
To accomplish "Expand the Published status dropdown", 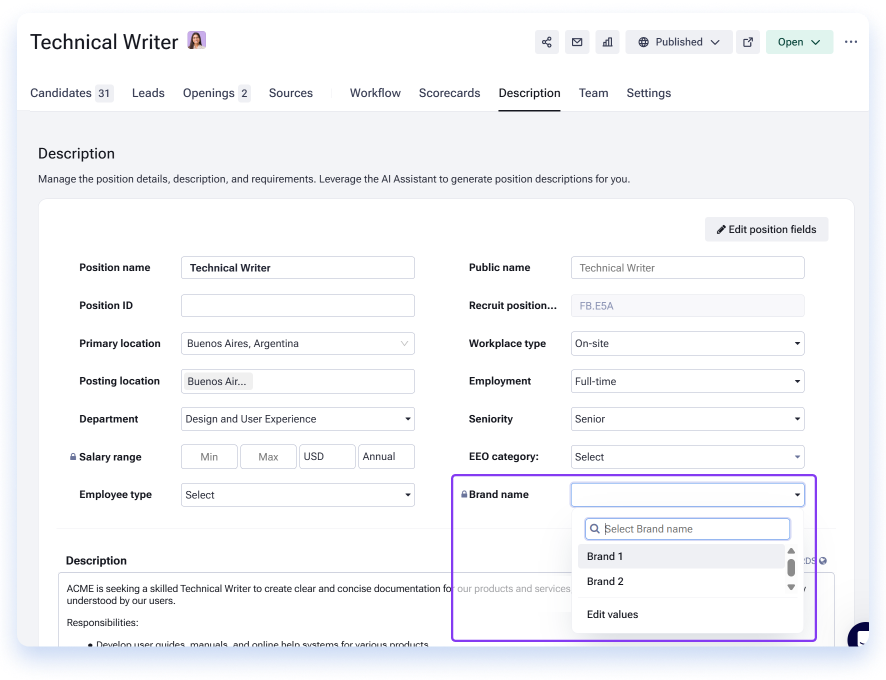I will tap(679, 42).
